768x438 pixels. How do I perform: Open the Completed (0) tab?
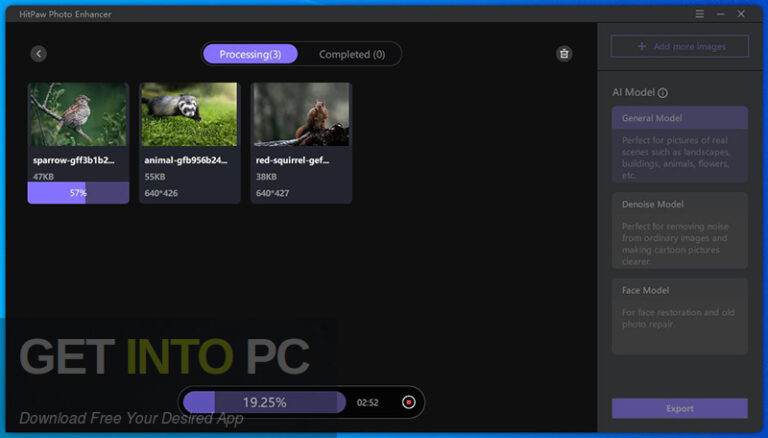(352, 54)
